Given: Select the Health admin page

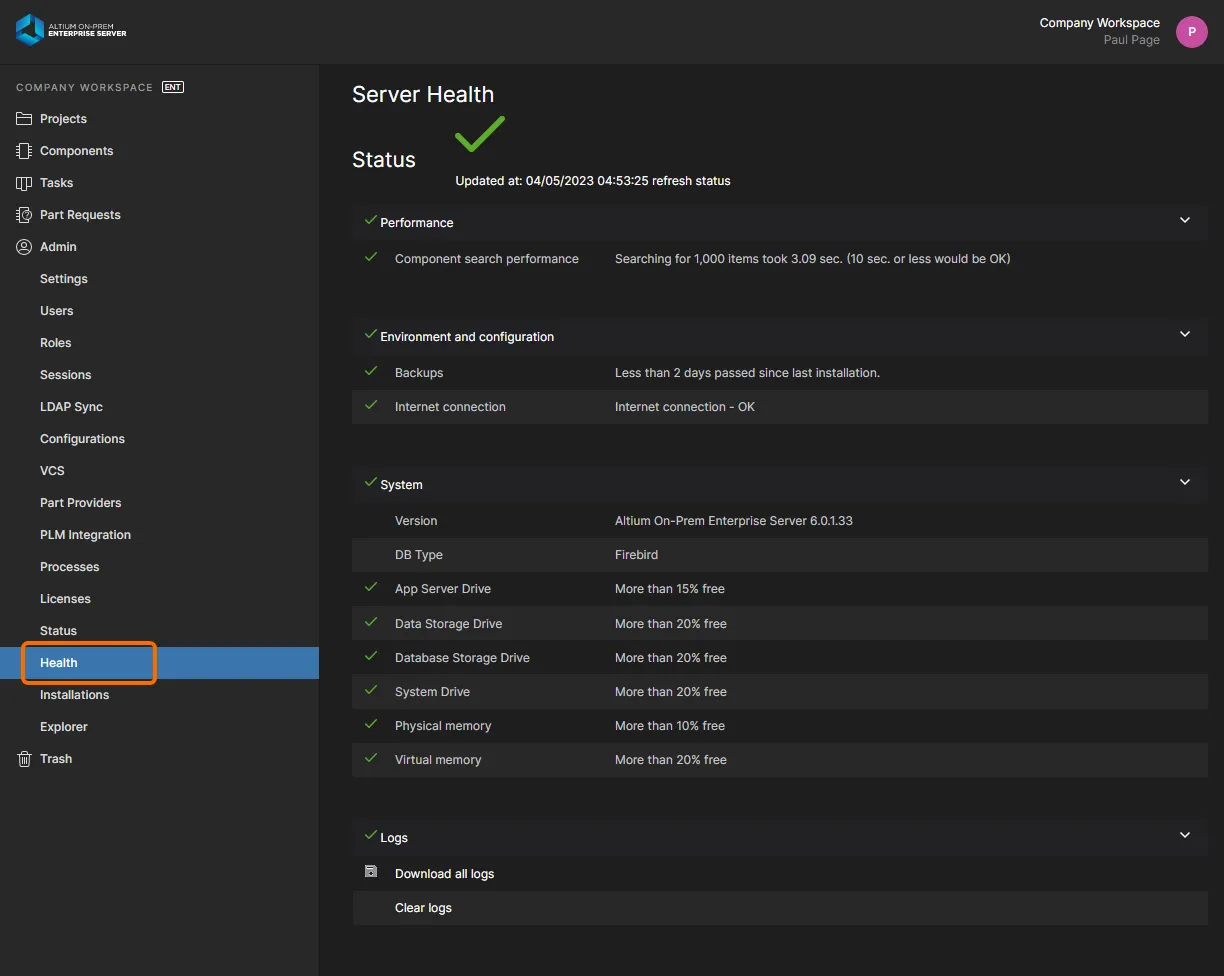Looking at the screenshot, I should (x=58, y=663).
